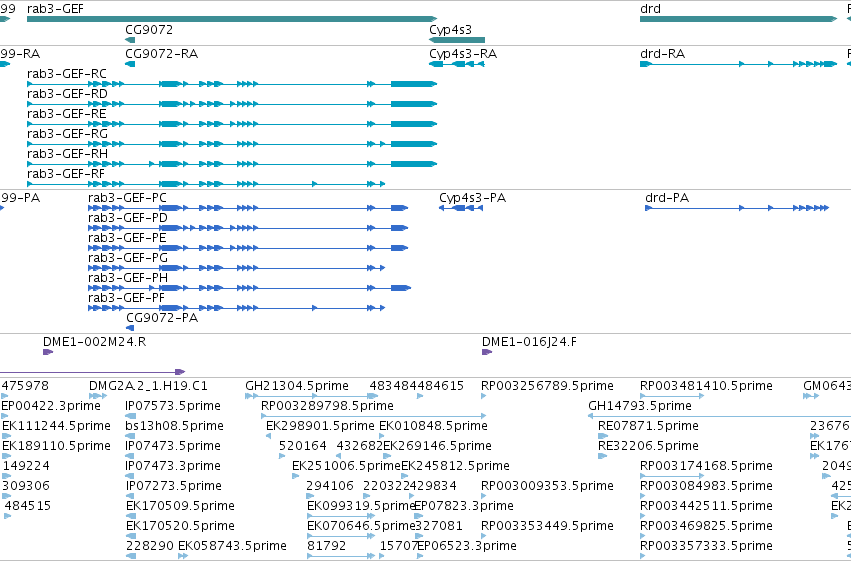Click protein rab3-GEF-PF label
851x561 pixels.
click(x=126, y=298)
